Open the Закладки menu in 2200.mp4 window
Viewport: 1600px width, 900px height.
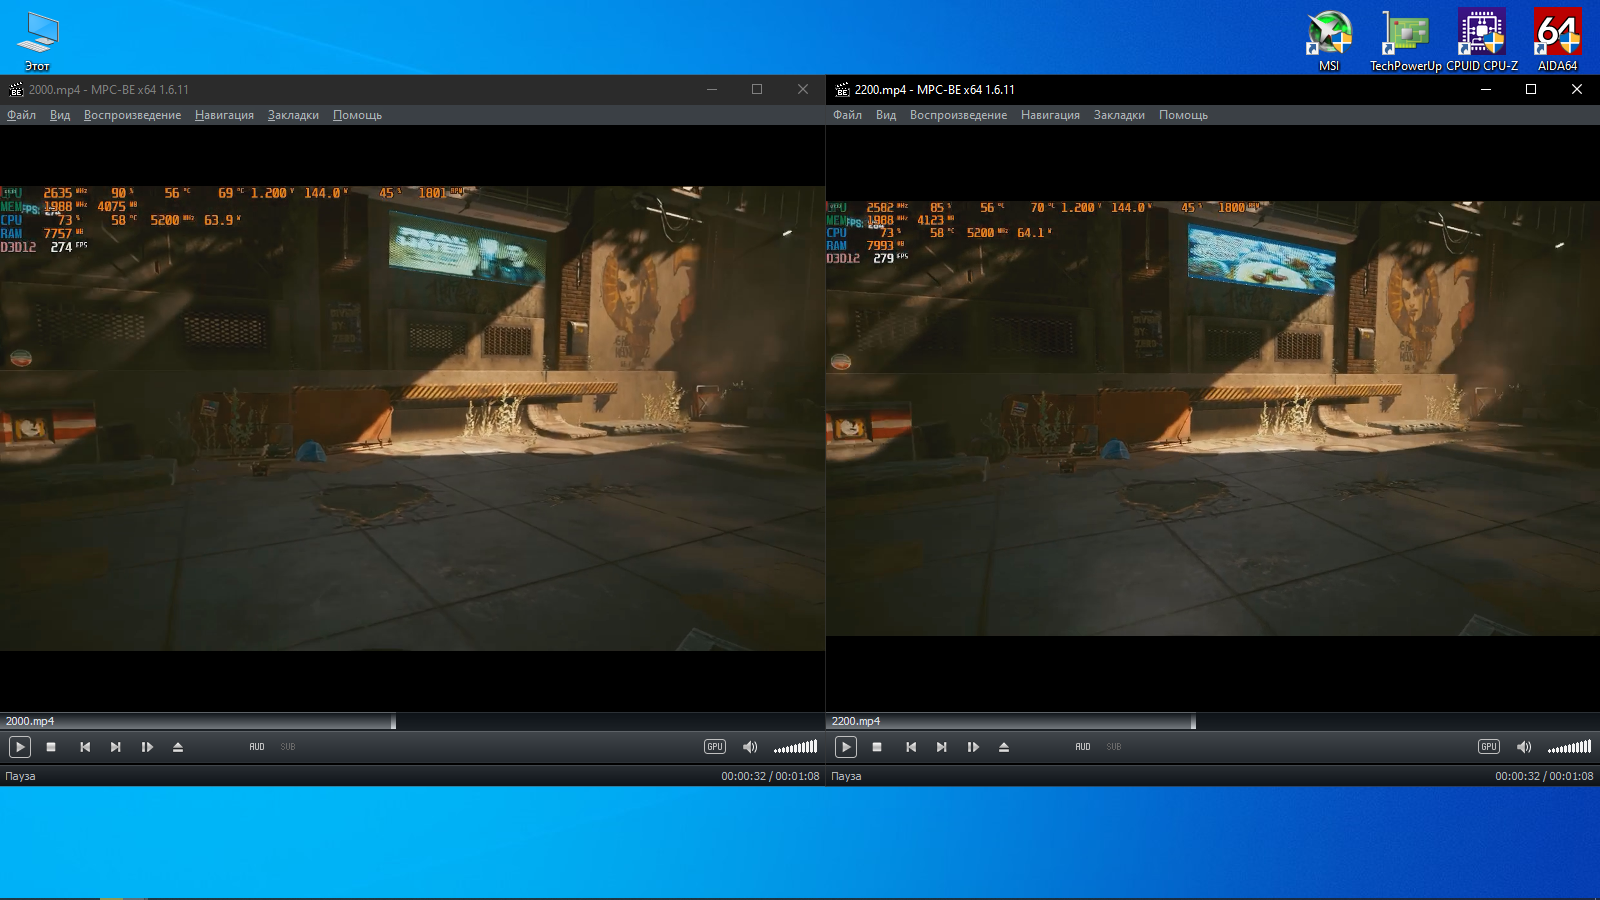pos(1119,115)
